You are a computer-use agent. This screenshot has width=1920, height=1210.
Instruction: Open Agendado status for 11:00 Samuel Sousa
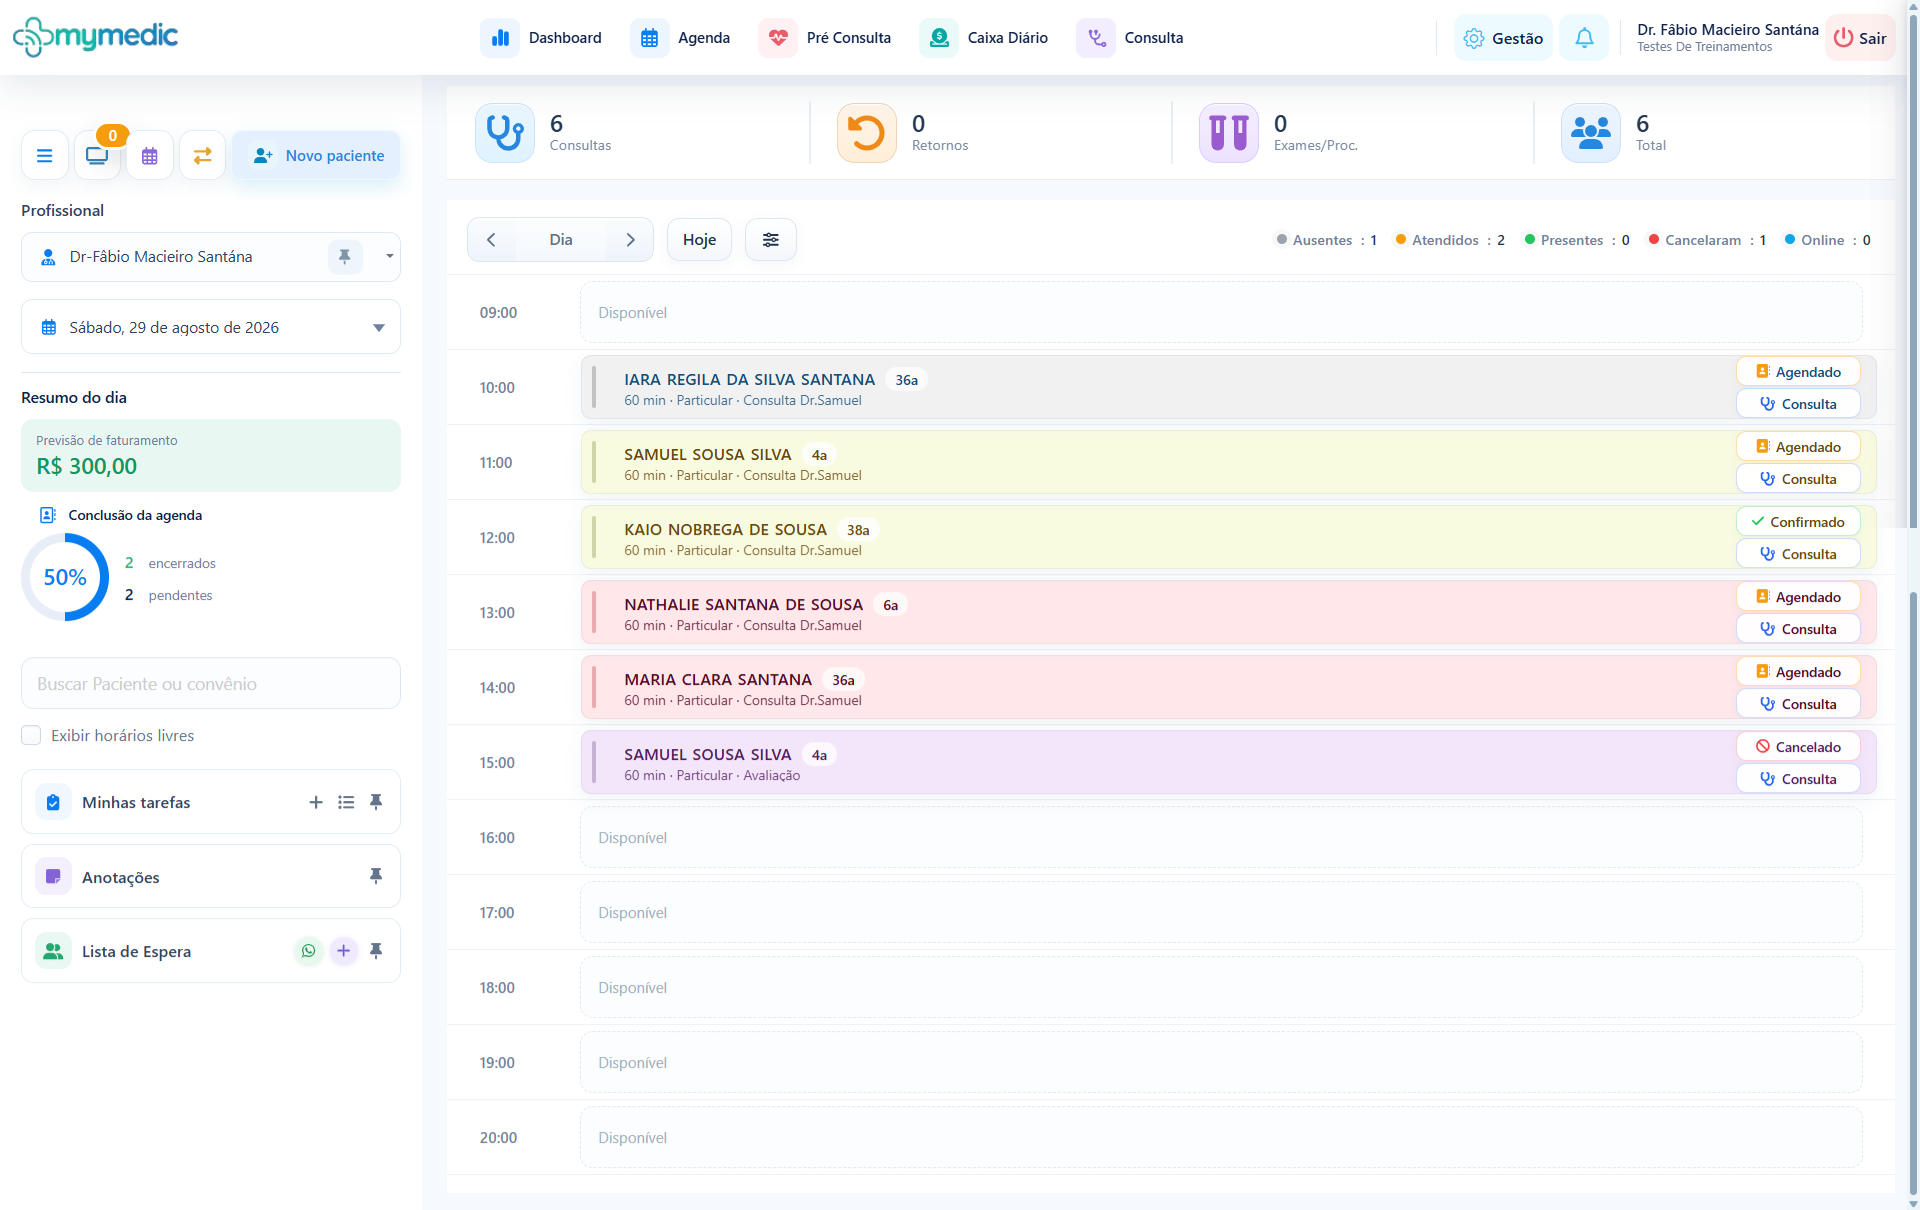pos(1798,447)
